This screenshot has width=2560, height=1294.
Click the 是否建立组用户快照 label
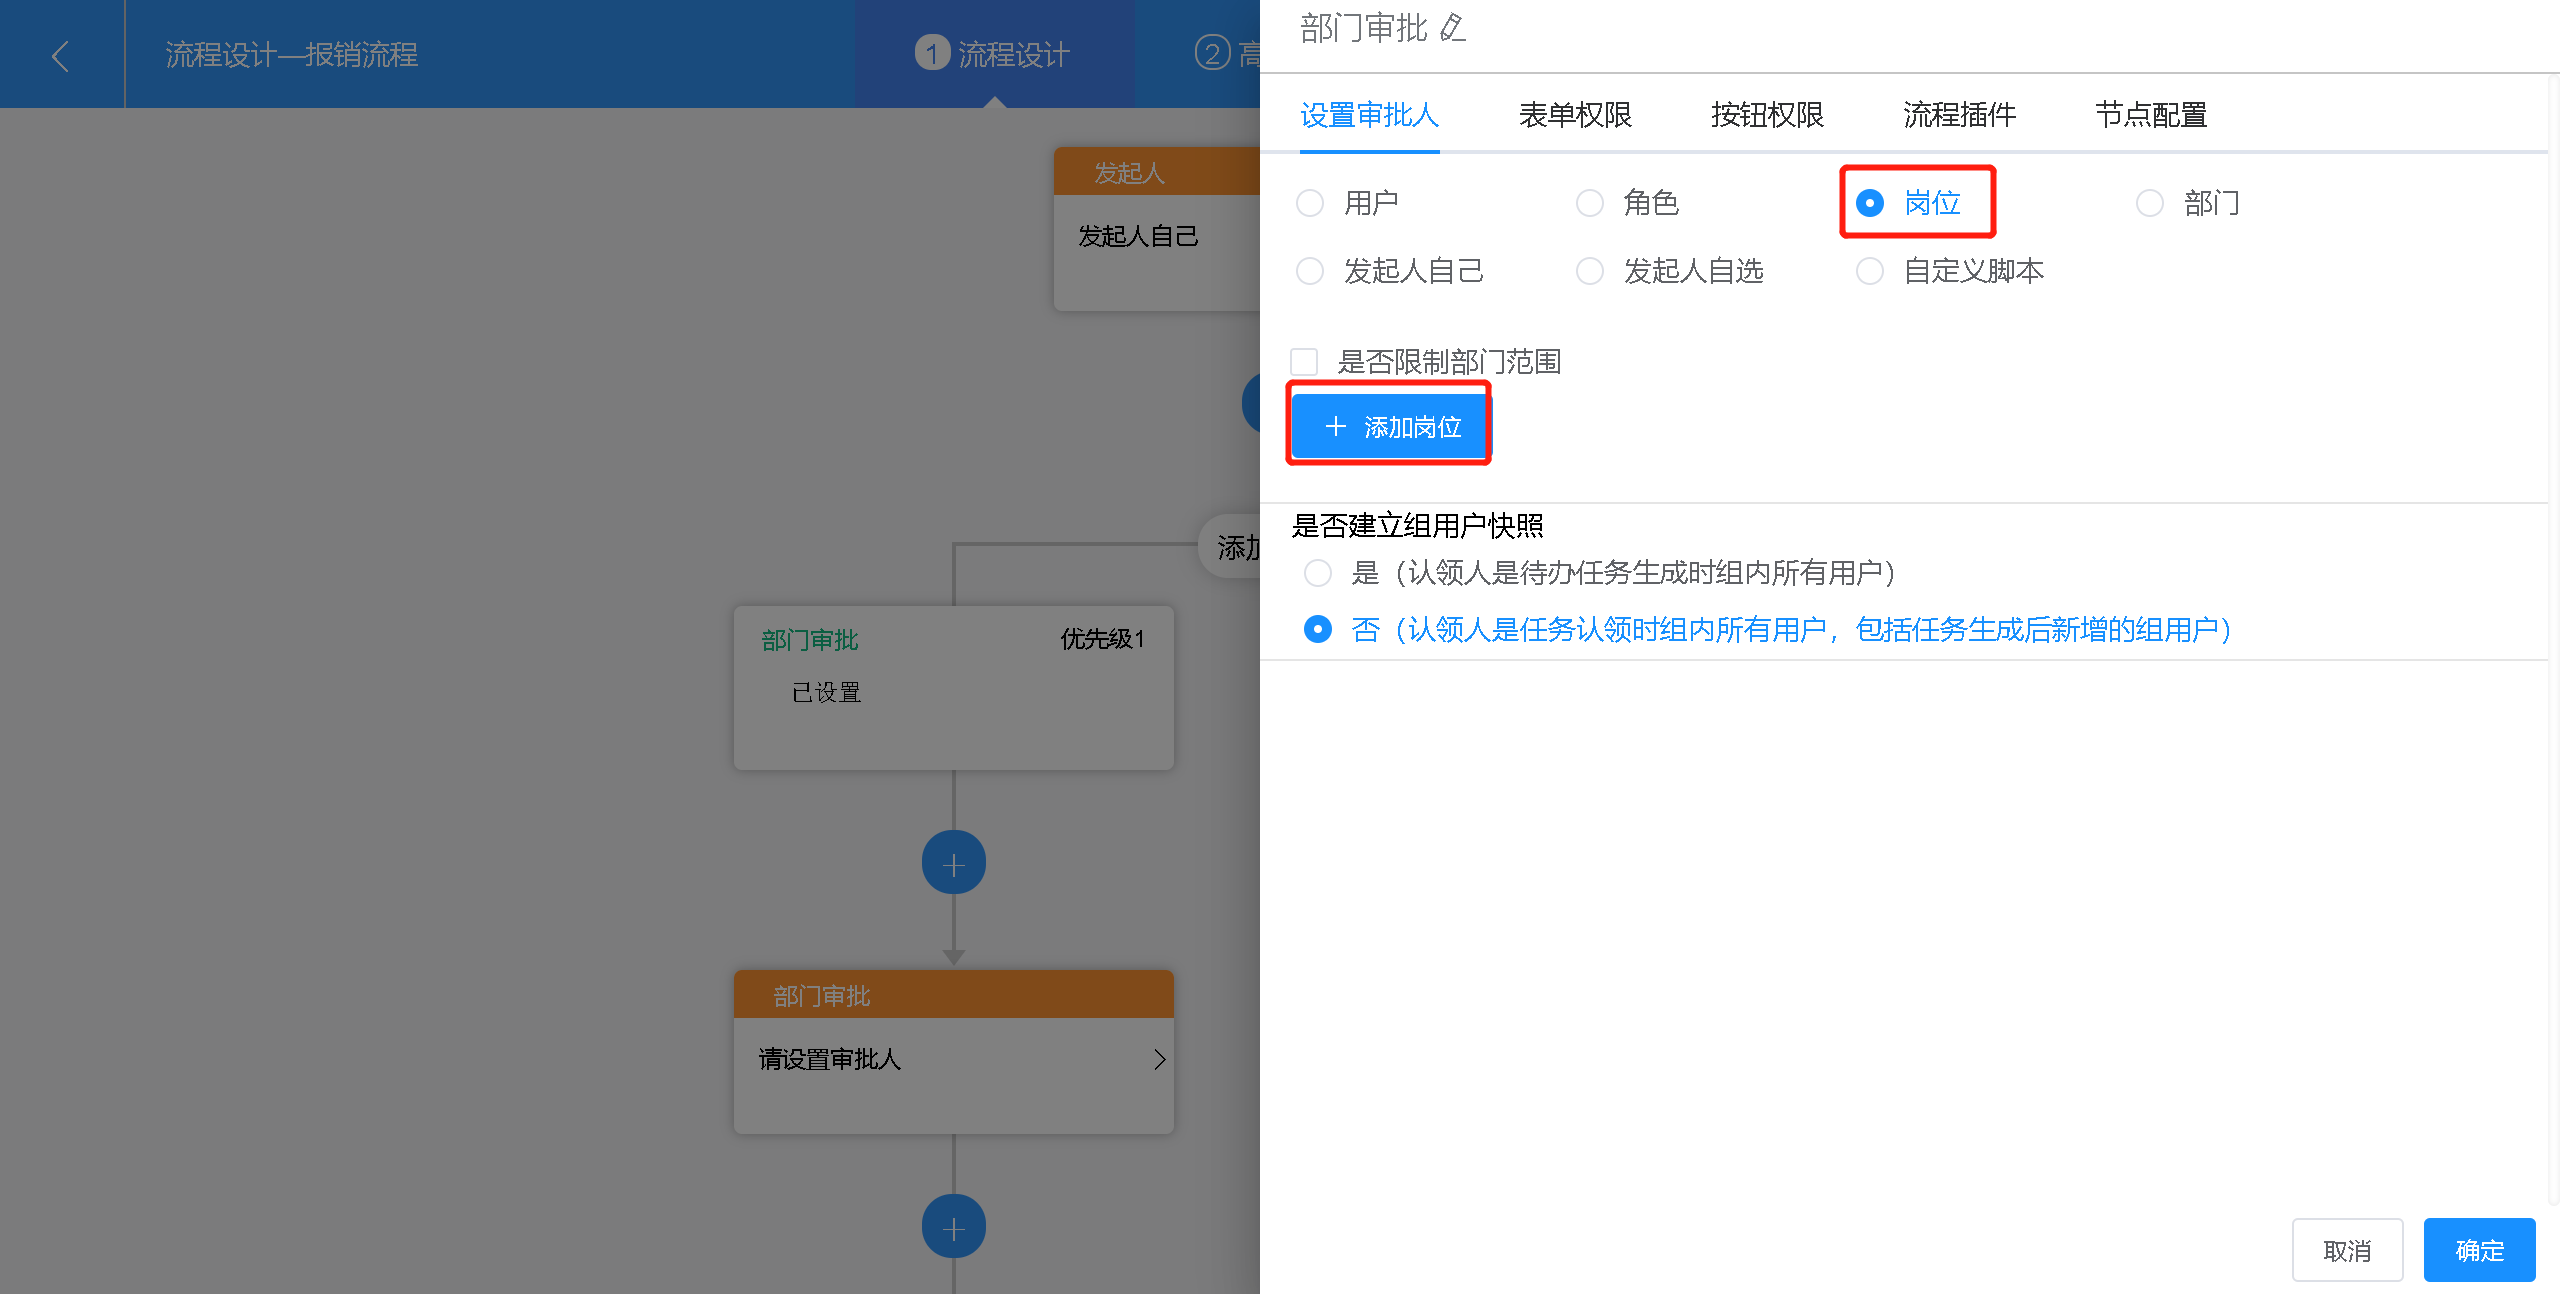1417,525
